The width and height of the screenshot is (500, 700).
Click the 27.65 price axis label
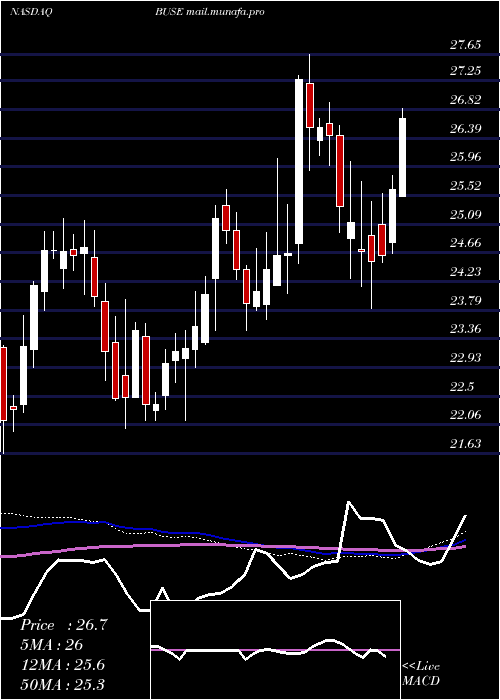pos(465,45)
